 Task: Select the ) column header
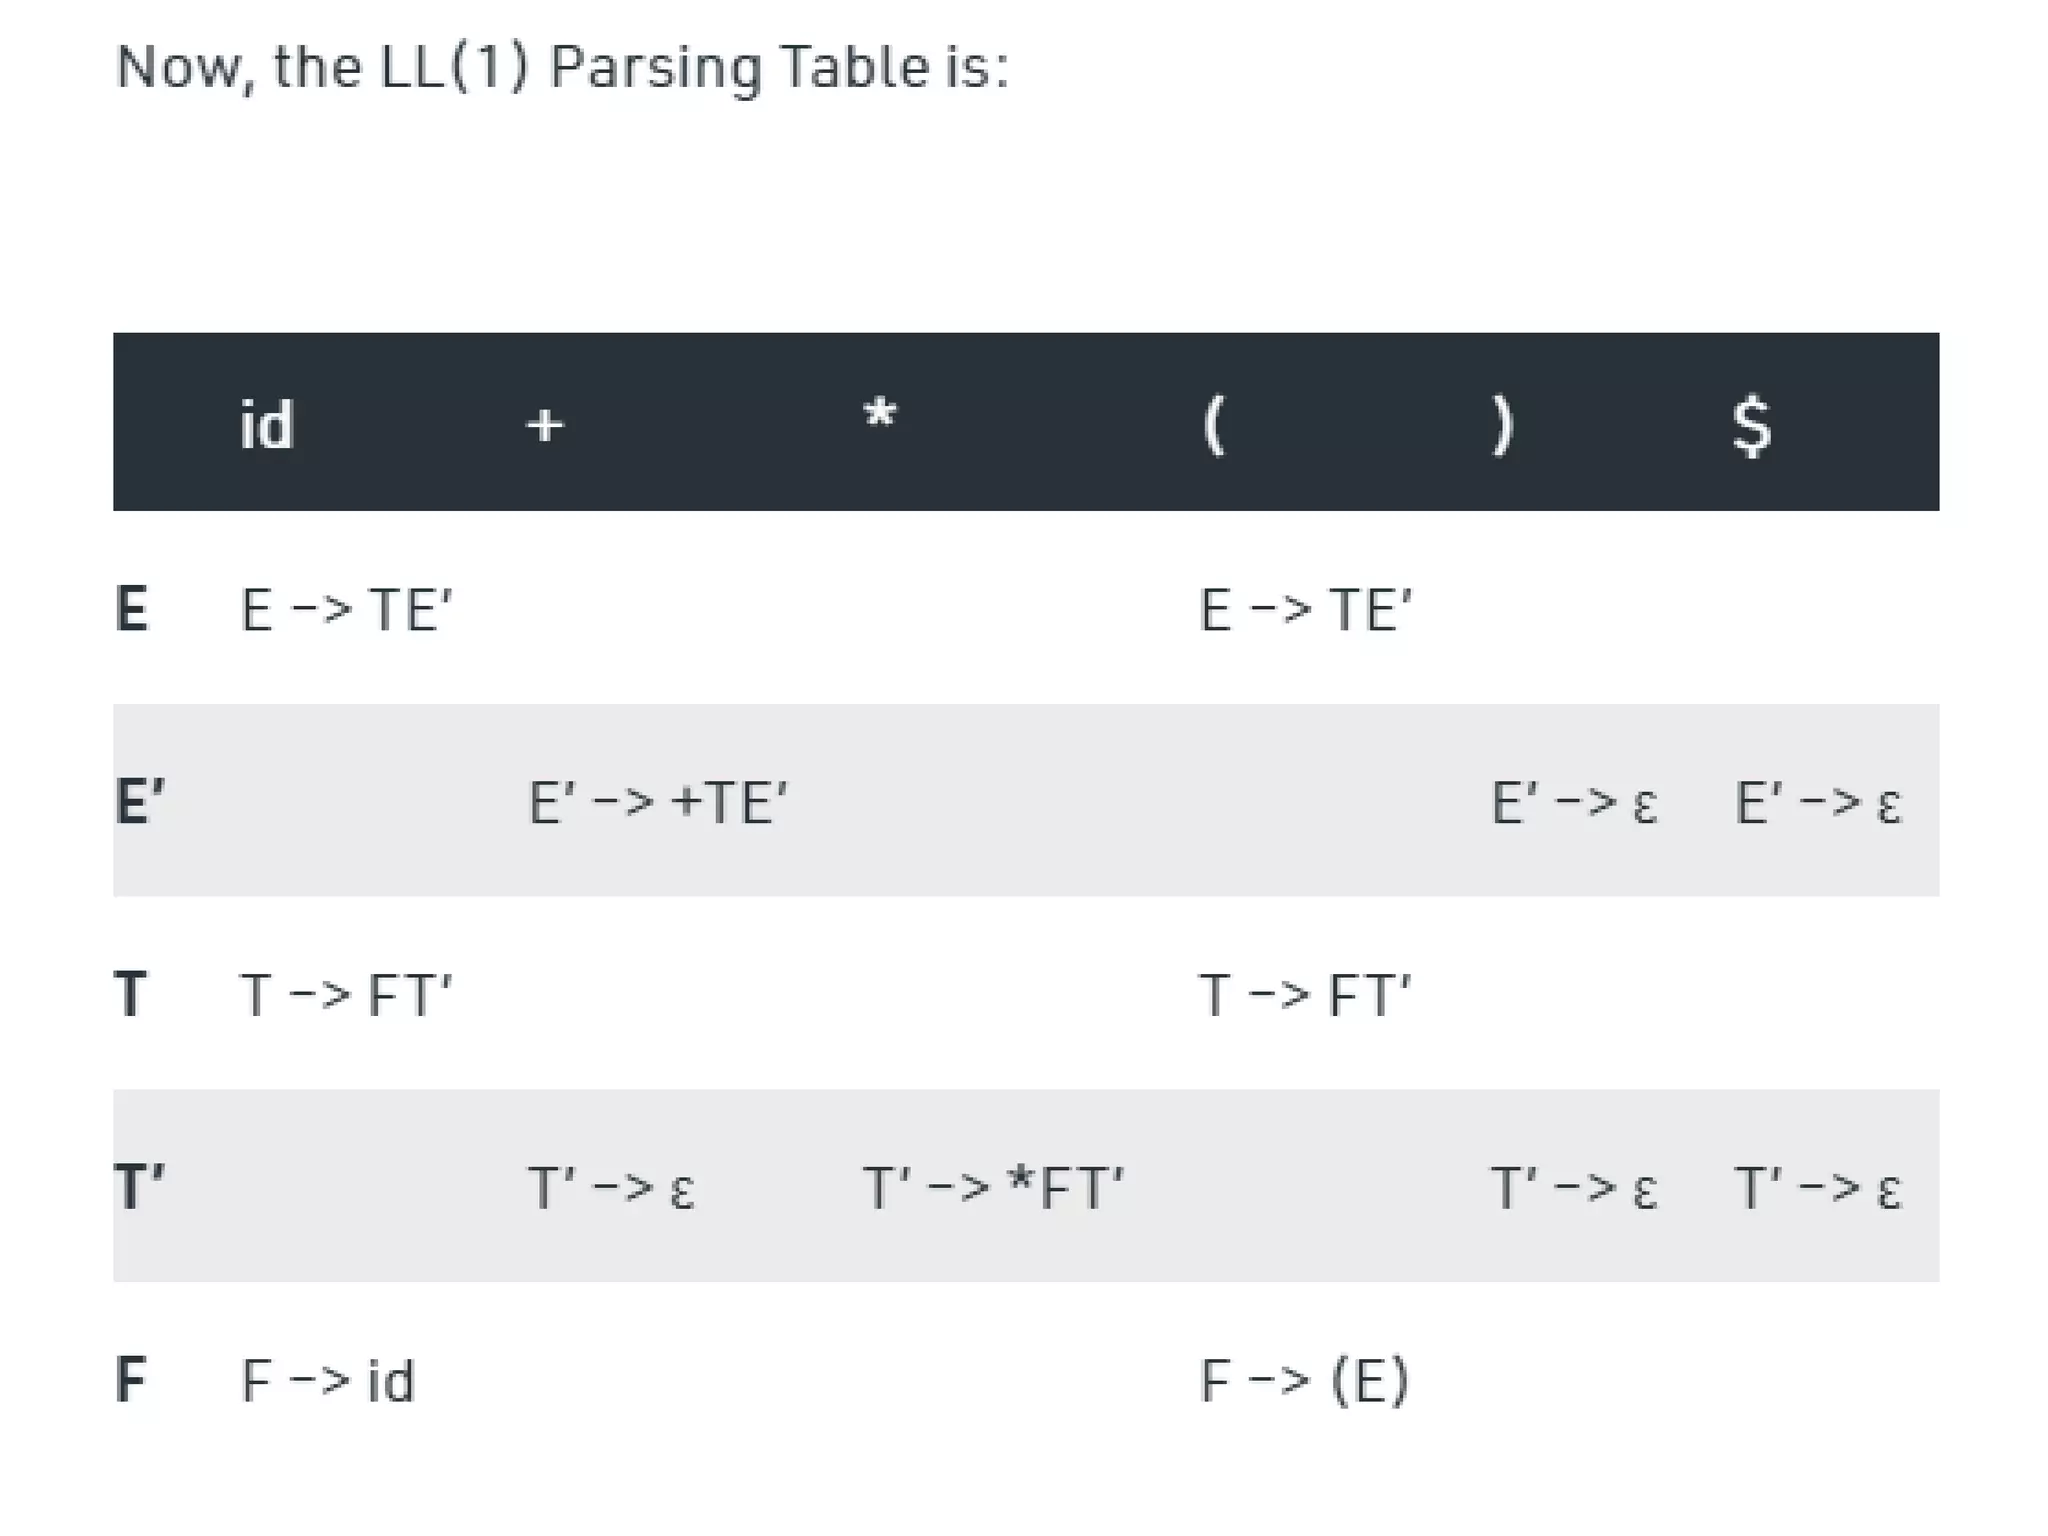pos(1502,425)
